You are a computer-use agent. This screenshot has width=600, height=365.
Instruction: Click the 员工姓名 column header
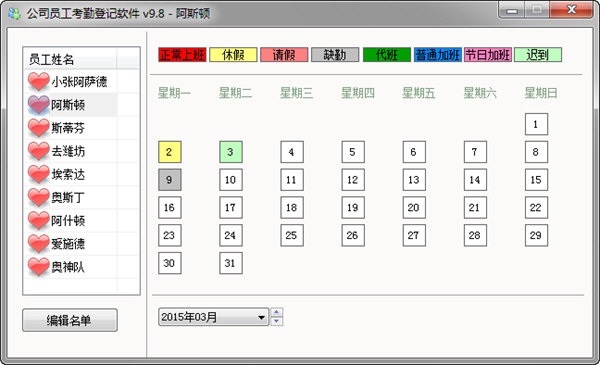[70, 59]
